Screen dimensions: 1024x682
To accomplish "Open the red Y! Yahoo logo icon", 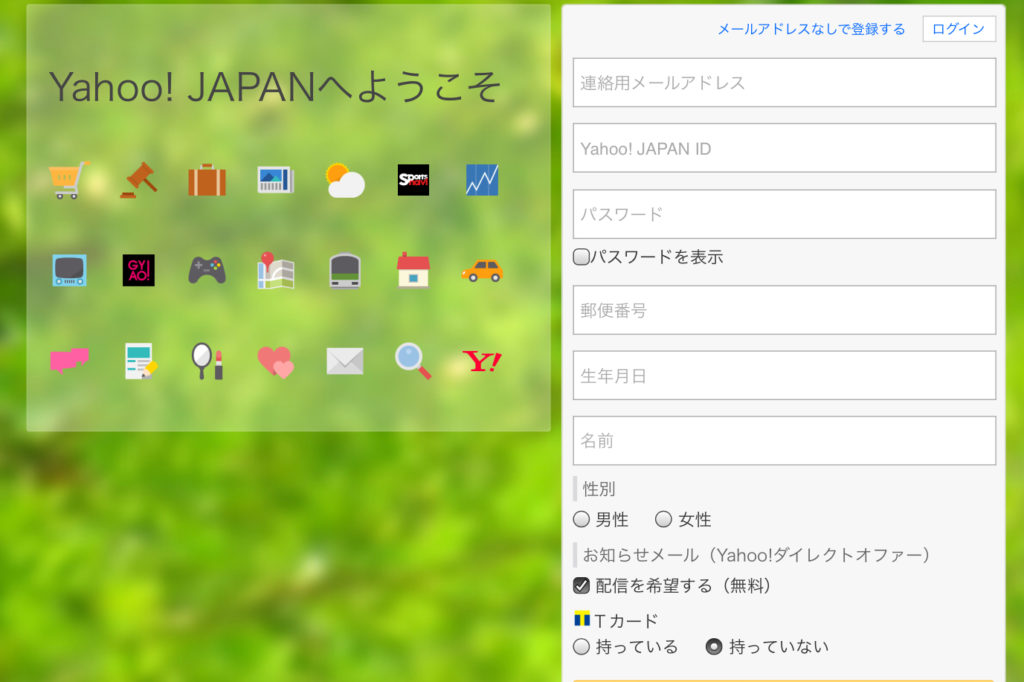I will click(482, 361).
